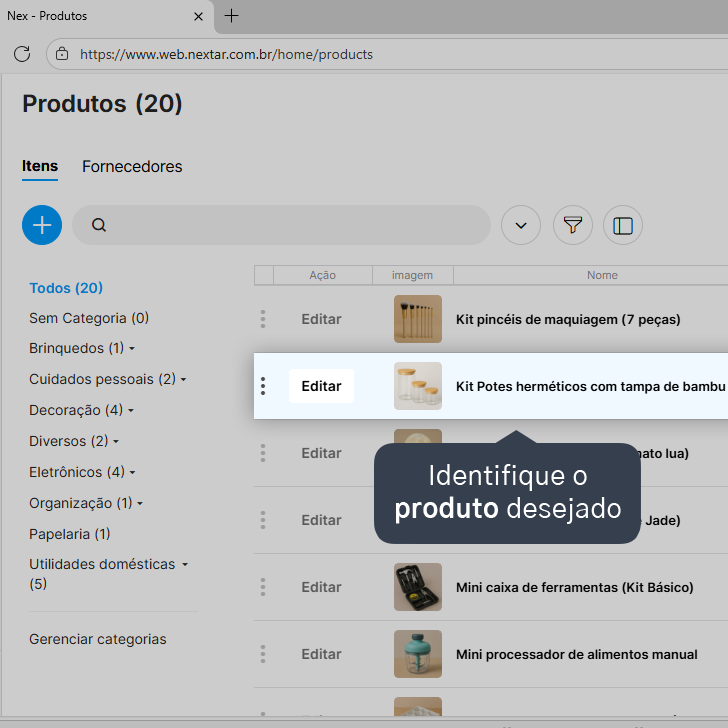Click the site info lock icon
This screenshot has height=728, width=728.
(x=62, y=54)
